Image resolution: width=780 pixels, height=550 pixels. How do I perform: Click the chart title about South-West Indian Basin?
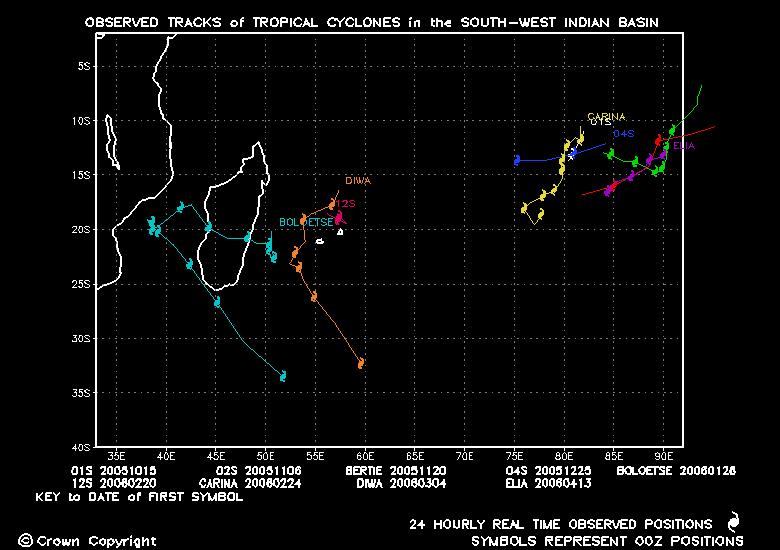pos(371,21)
